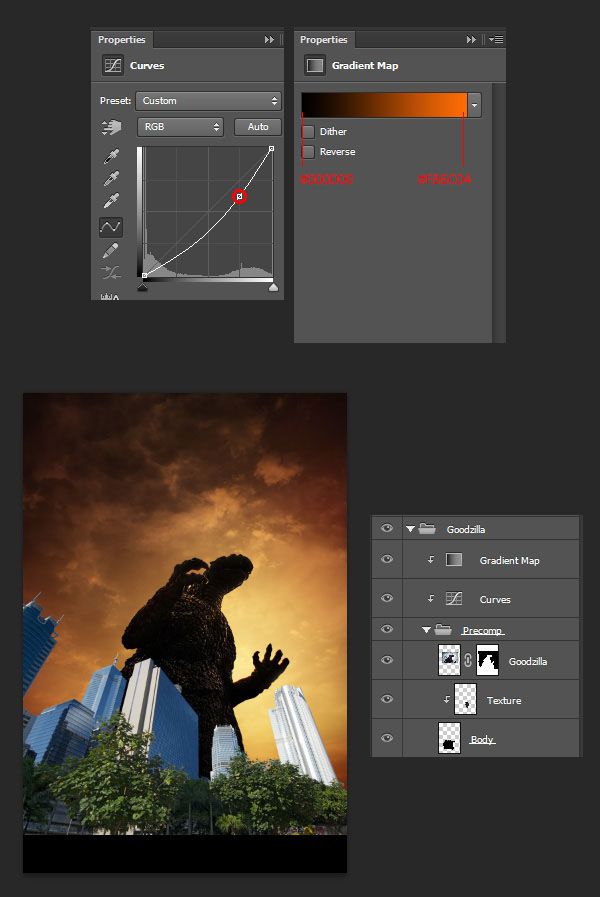Pick the gray point eyedropper in Curves
Screen dimensions: 600x897
click(112, 178)
